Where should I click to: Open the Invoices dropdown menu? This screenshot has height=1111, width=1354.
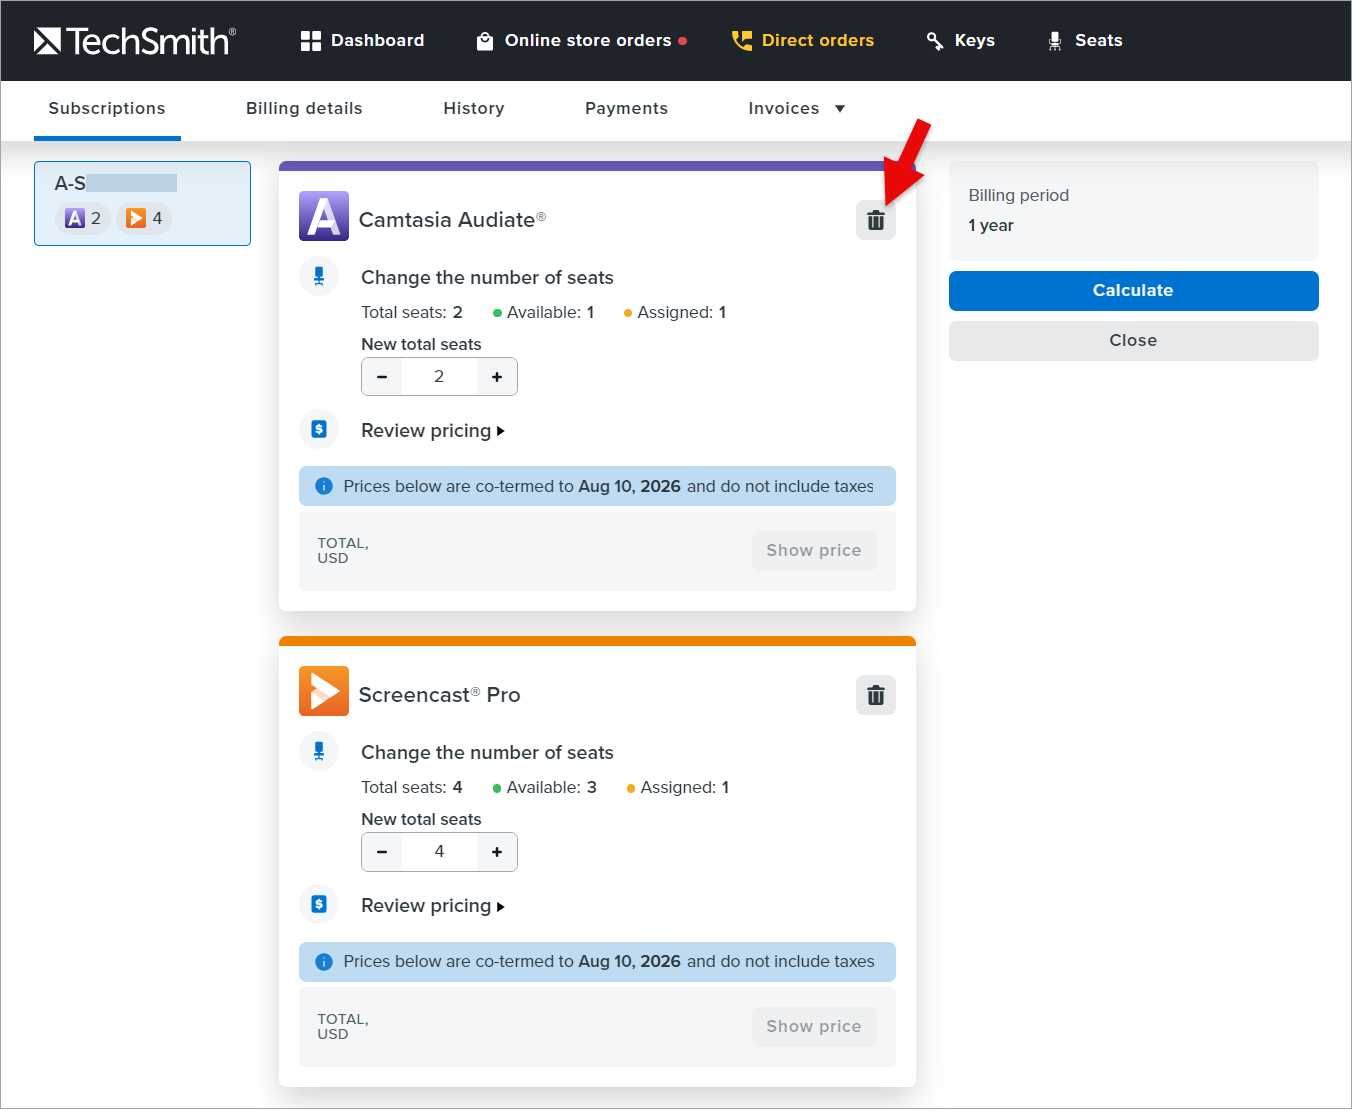coord(796,109)
